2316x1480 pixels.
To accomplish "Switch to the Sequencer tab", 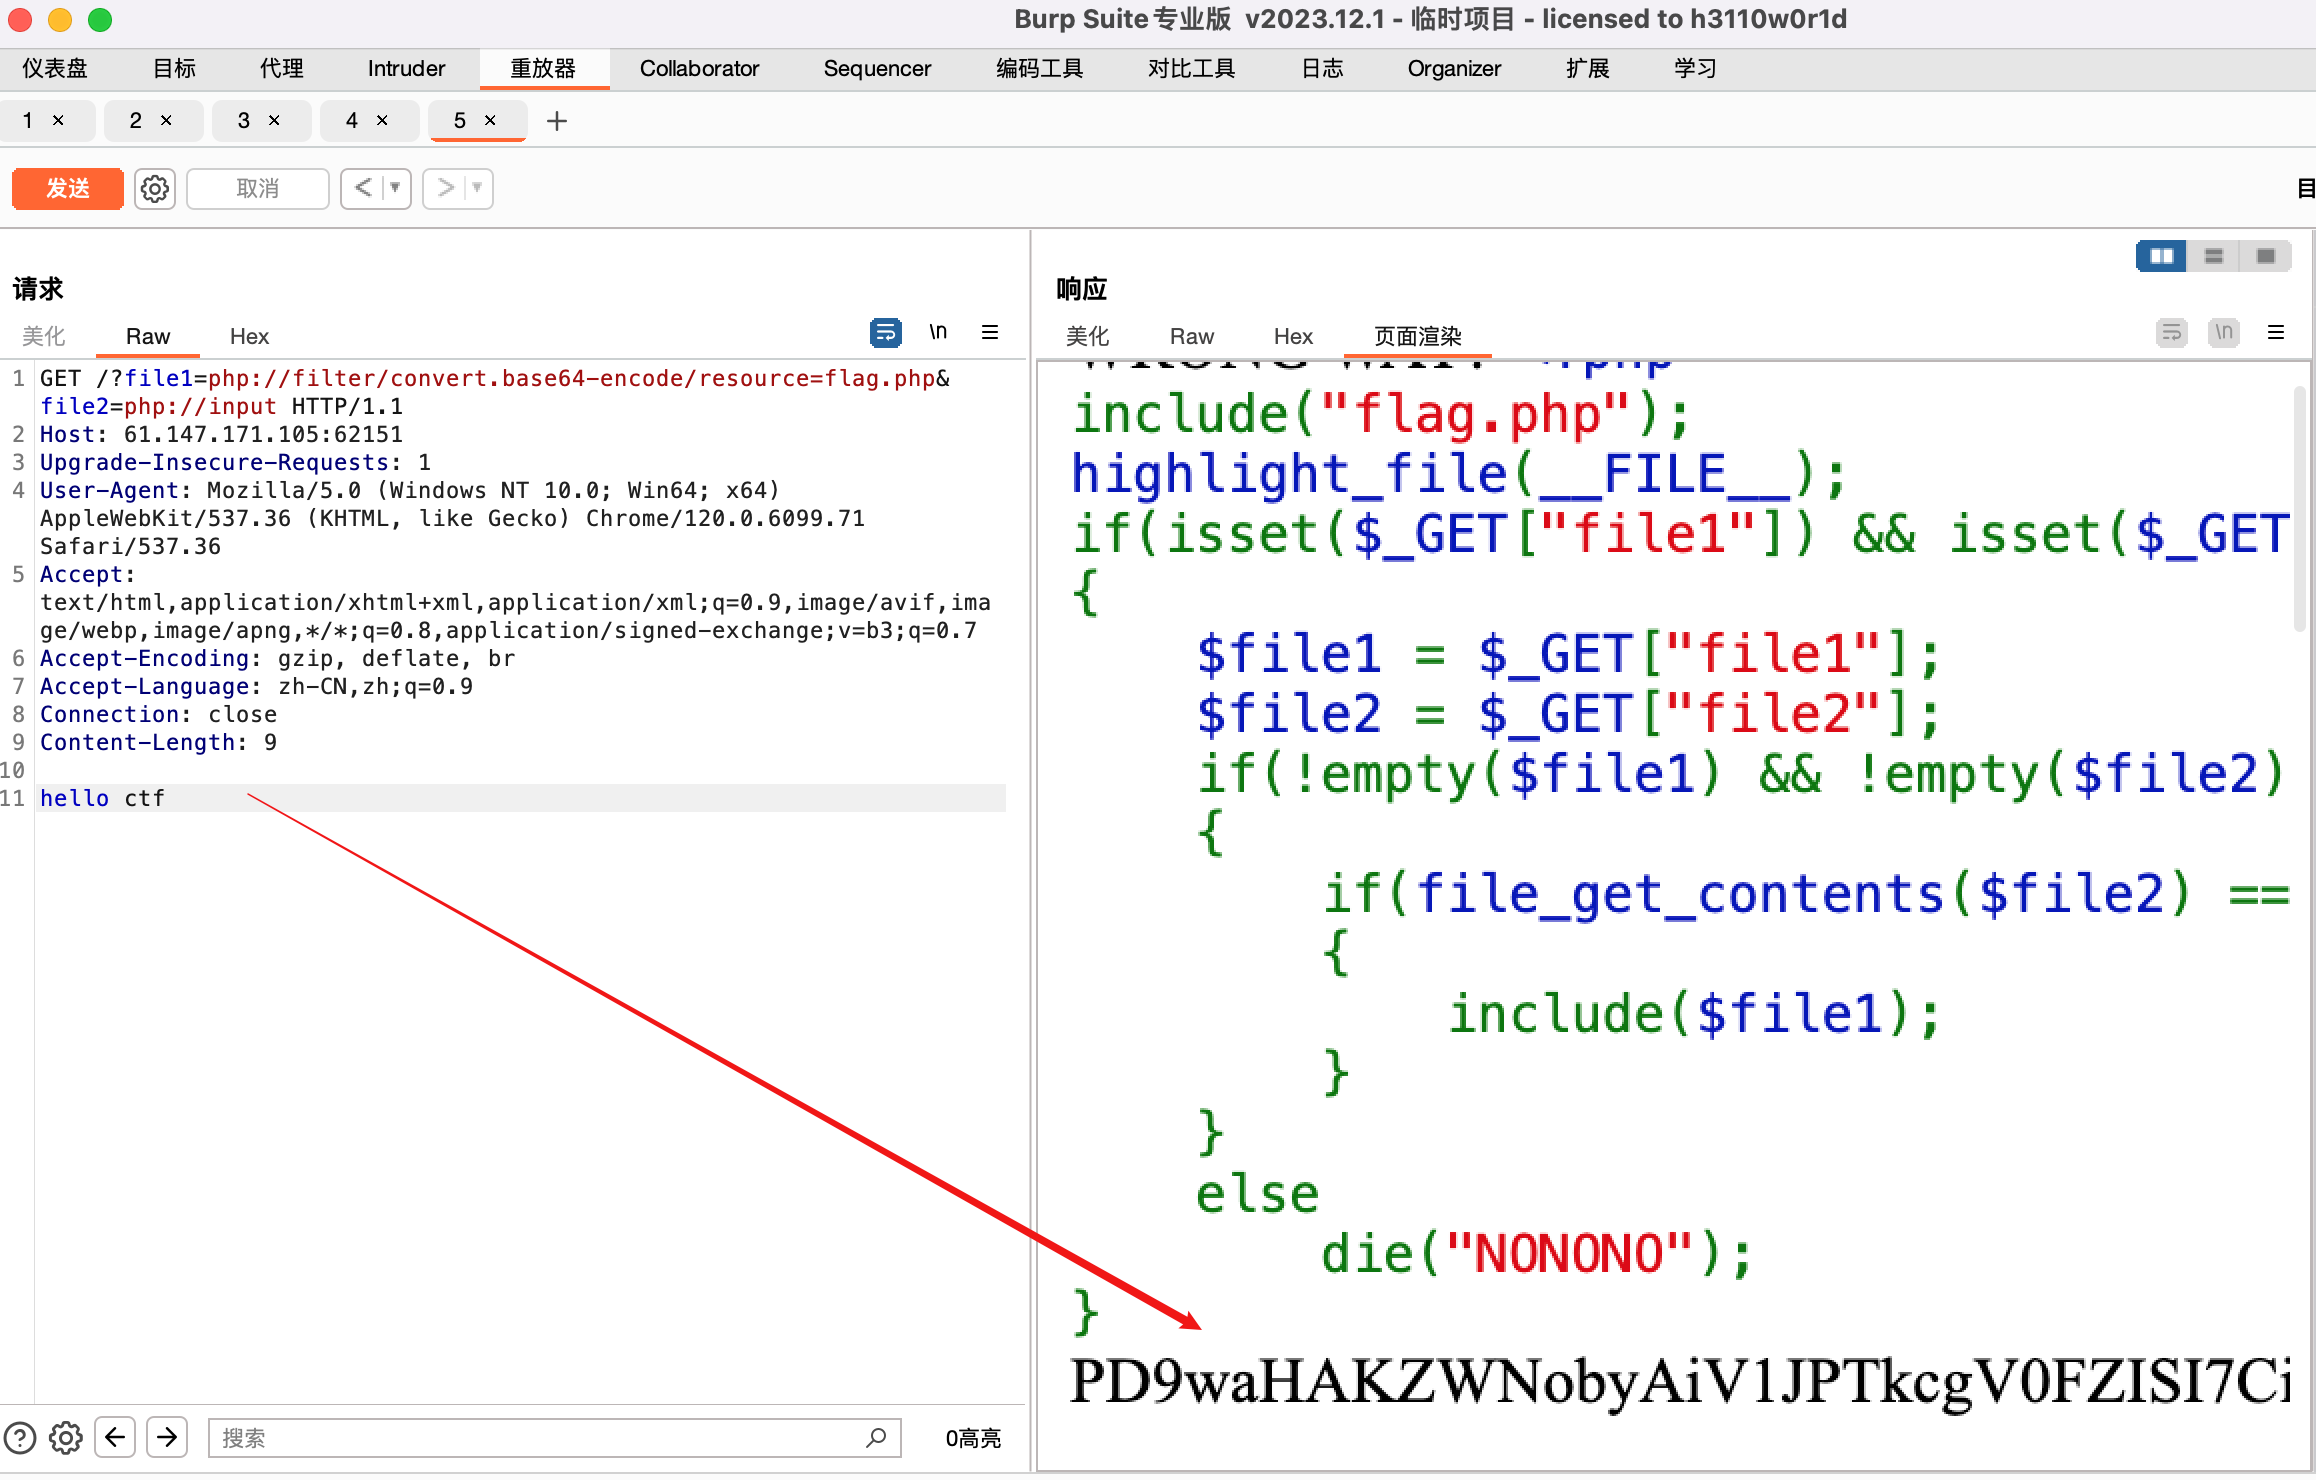I will point(877,68).
